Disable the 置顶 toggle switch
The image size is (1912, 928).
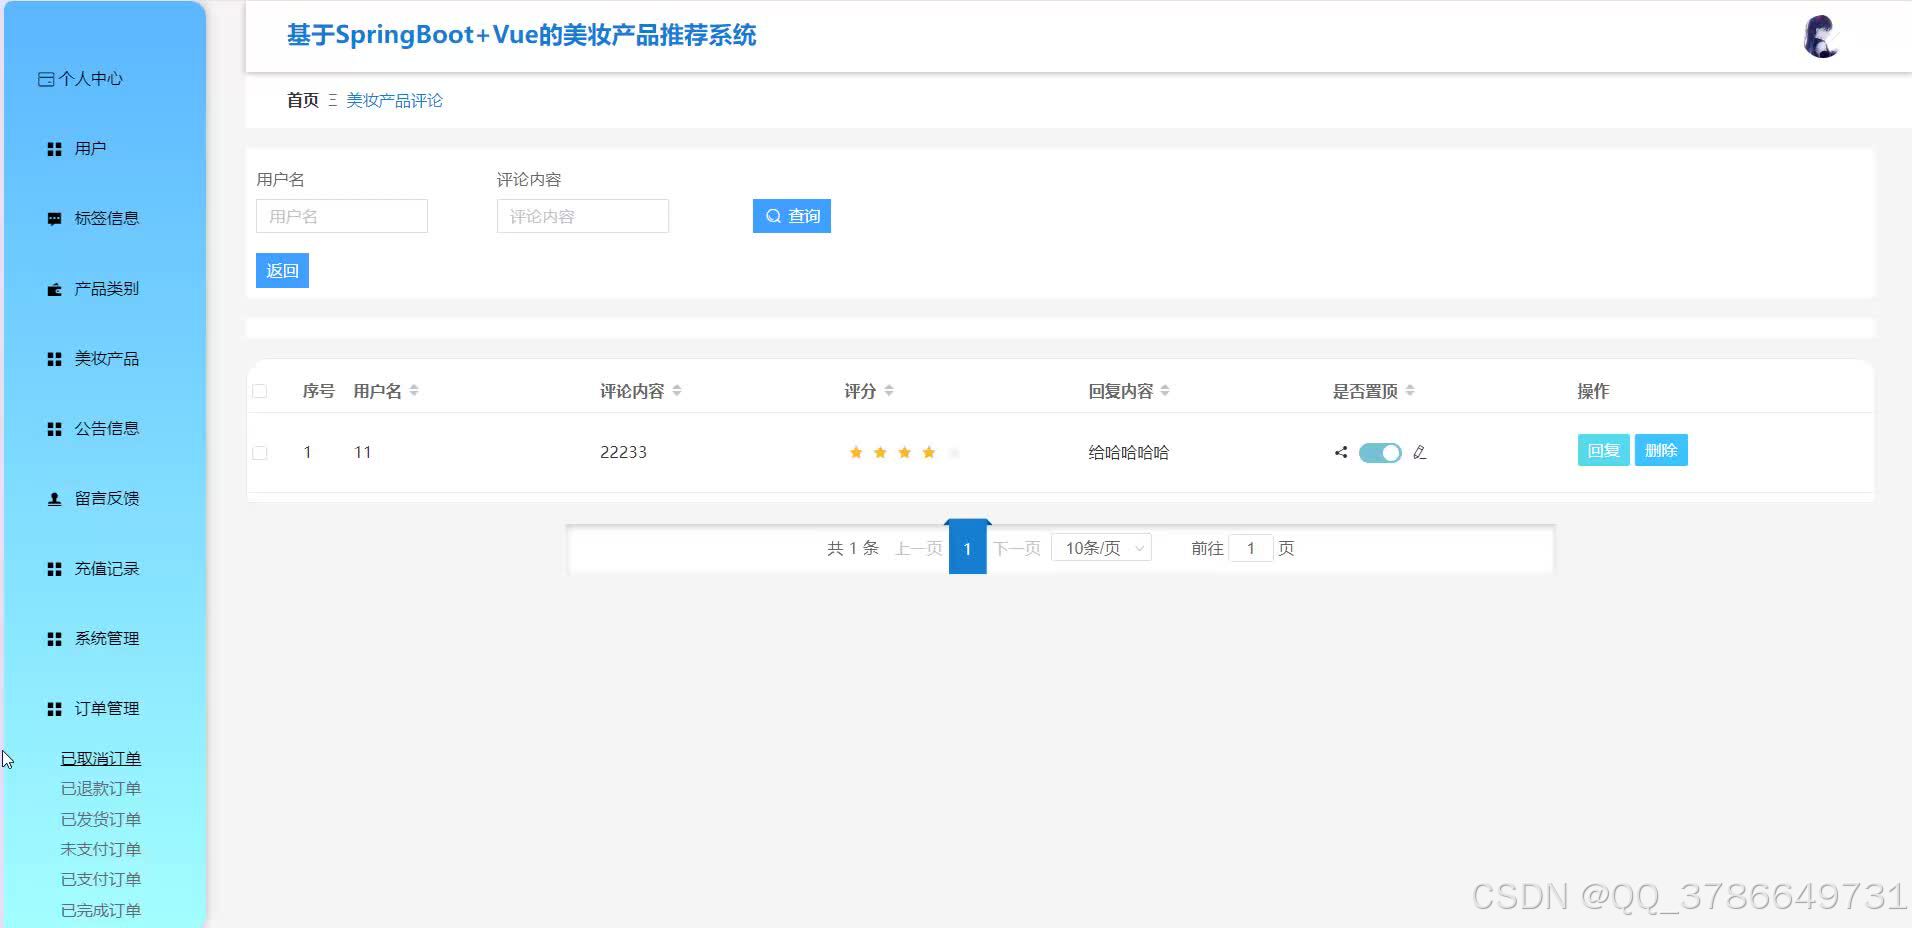1381,452
